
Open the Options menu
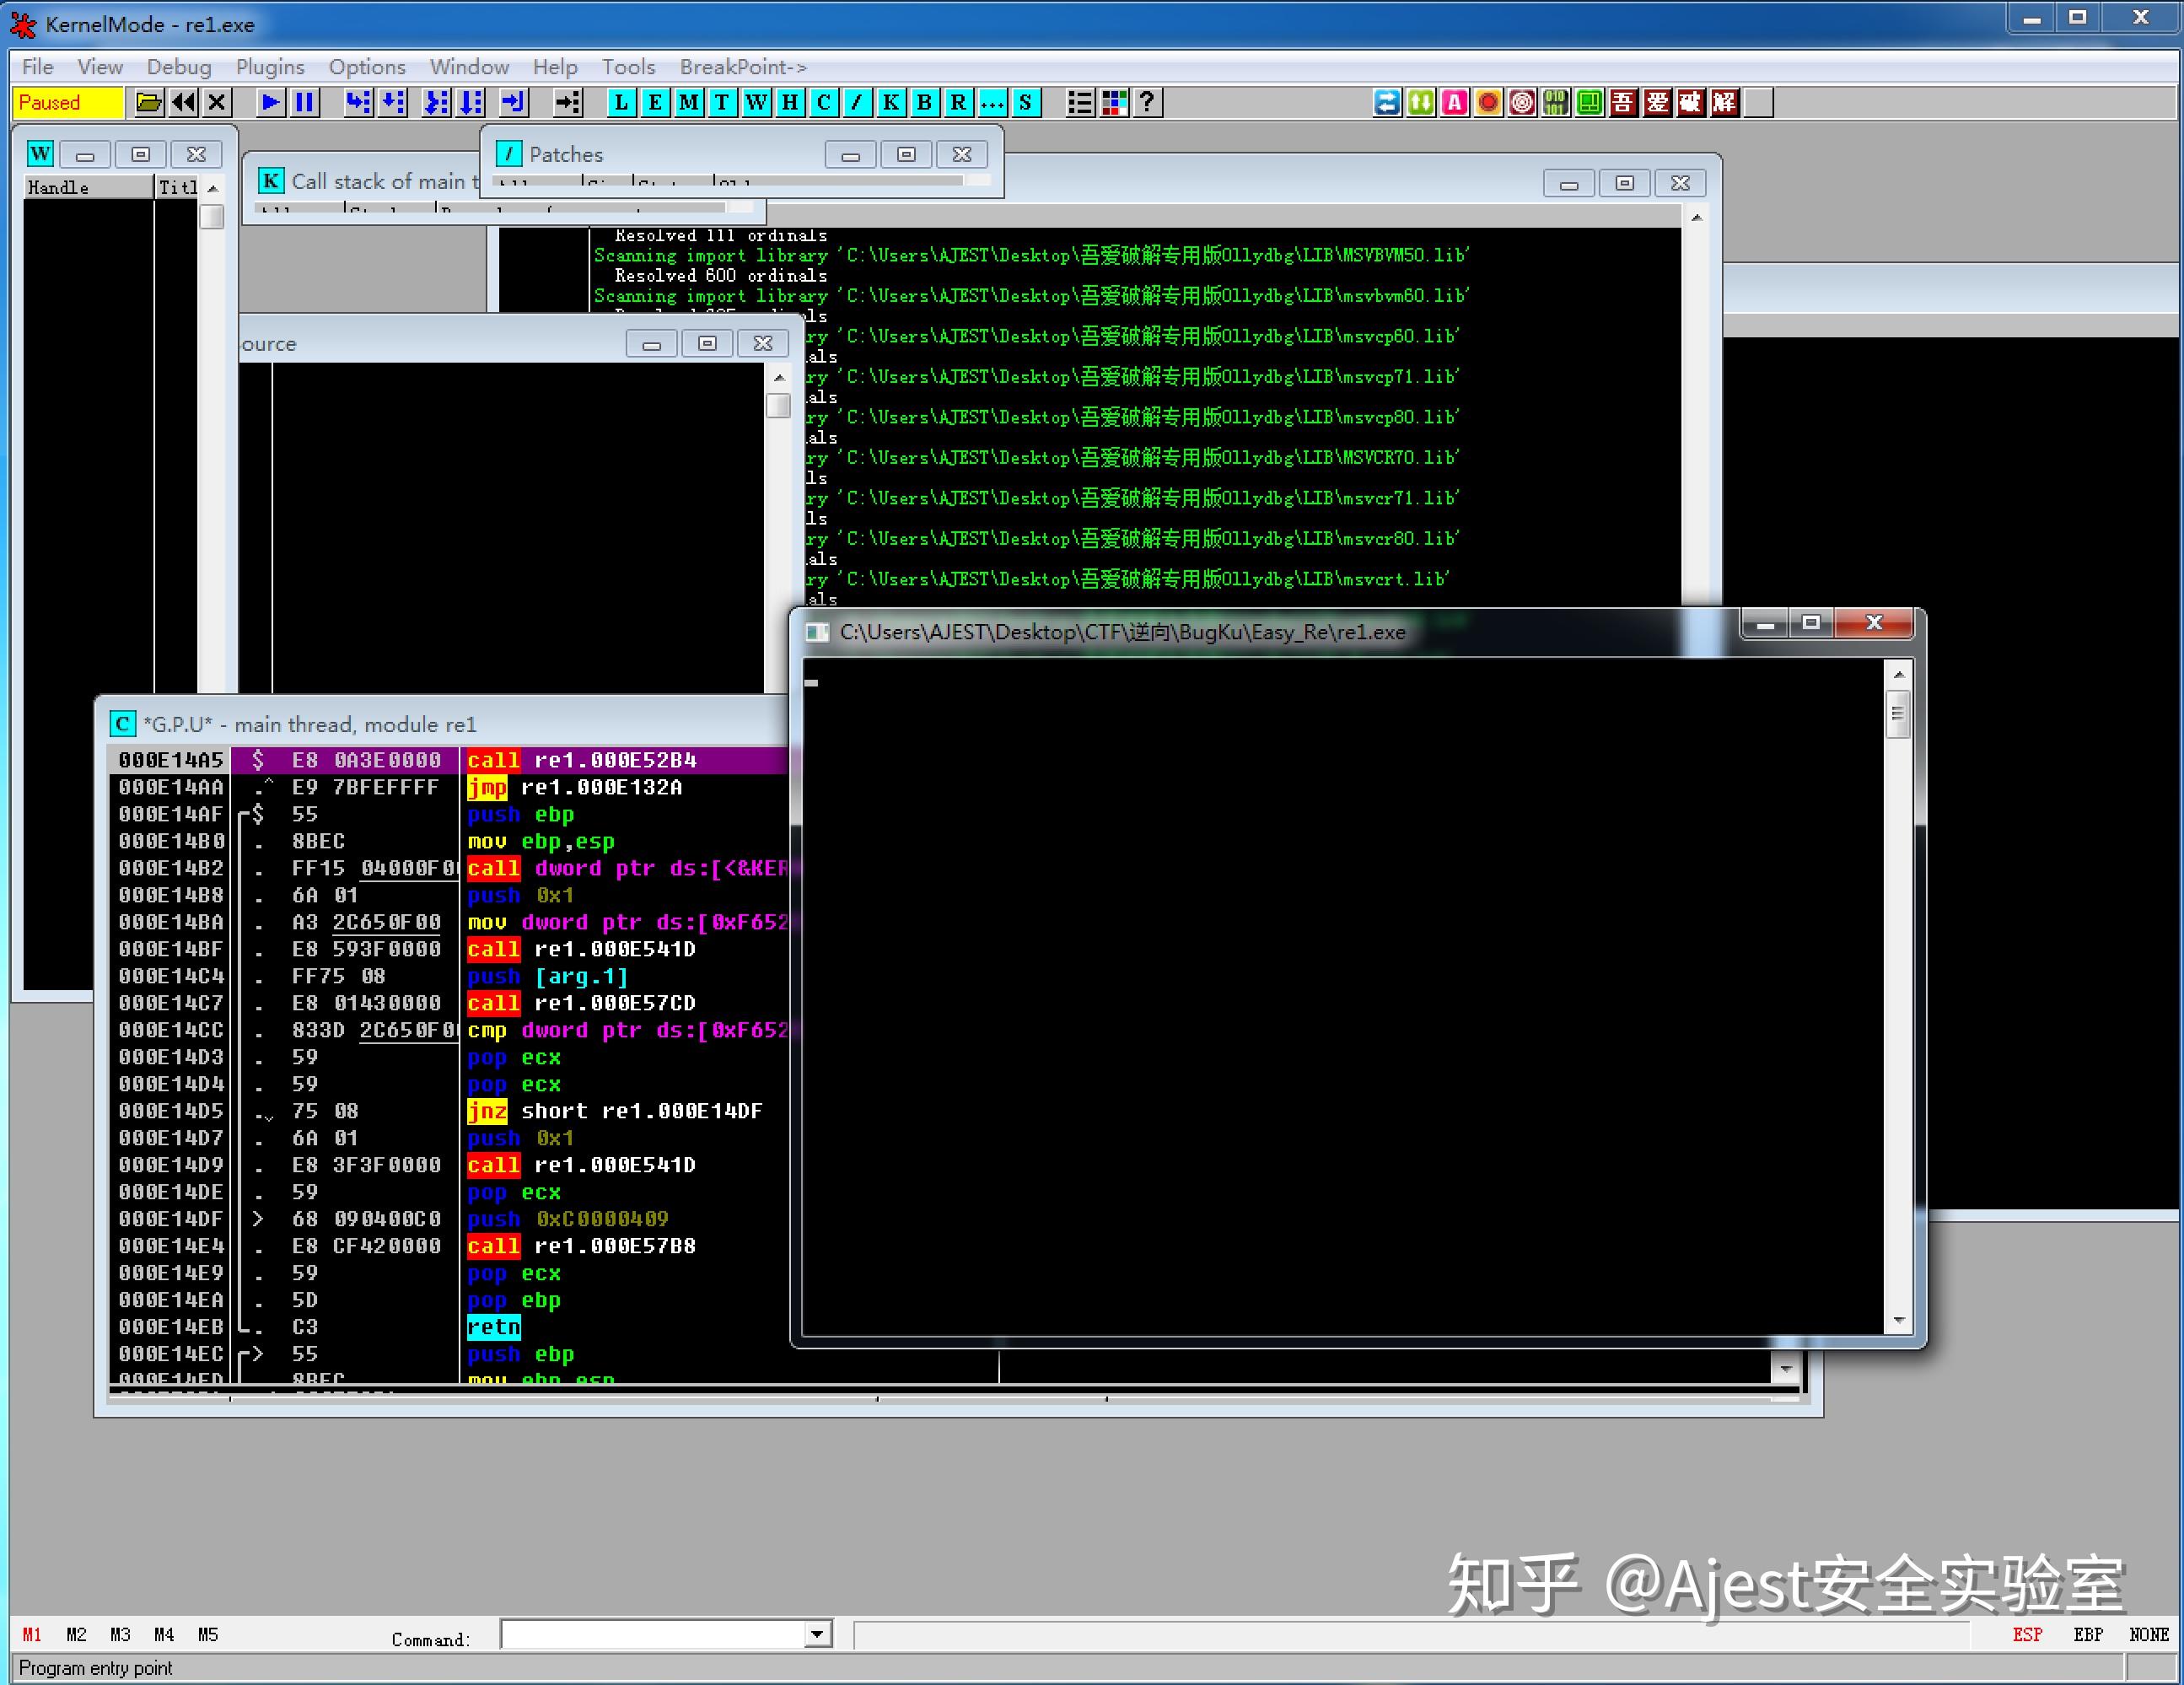click(x=367, y=67)
